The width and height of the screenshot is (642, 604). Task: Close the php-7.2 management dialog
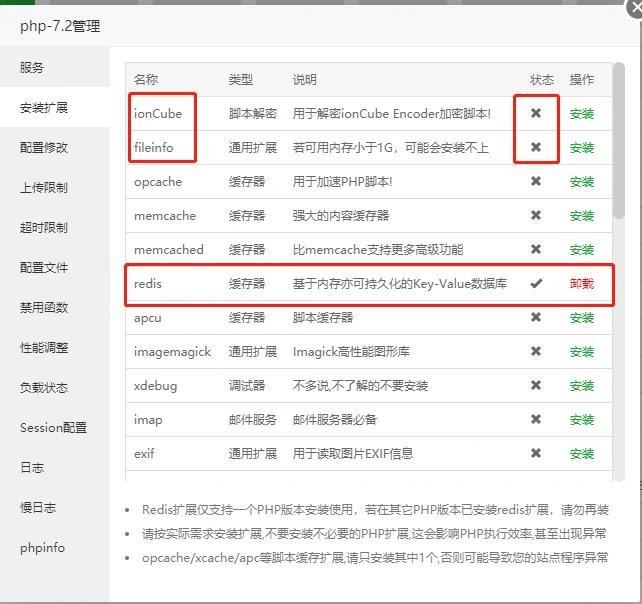[x=632, y=6]
